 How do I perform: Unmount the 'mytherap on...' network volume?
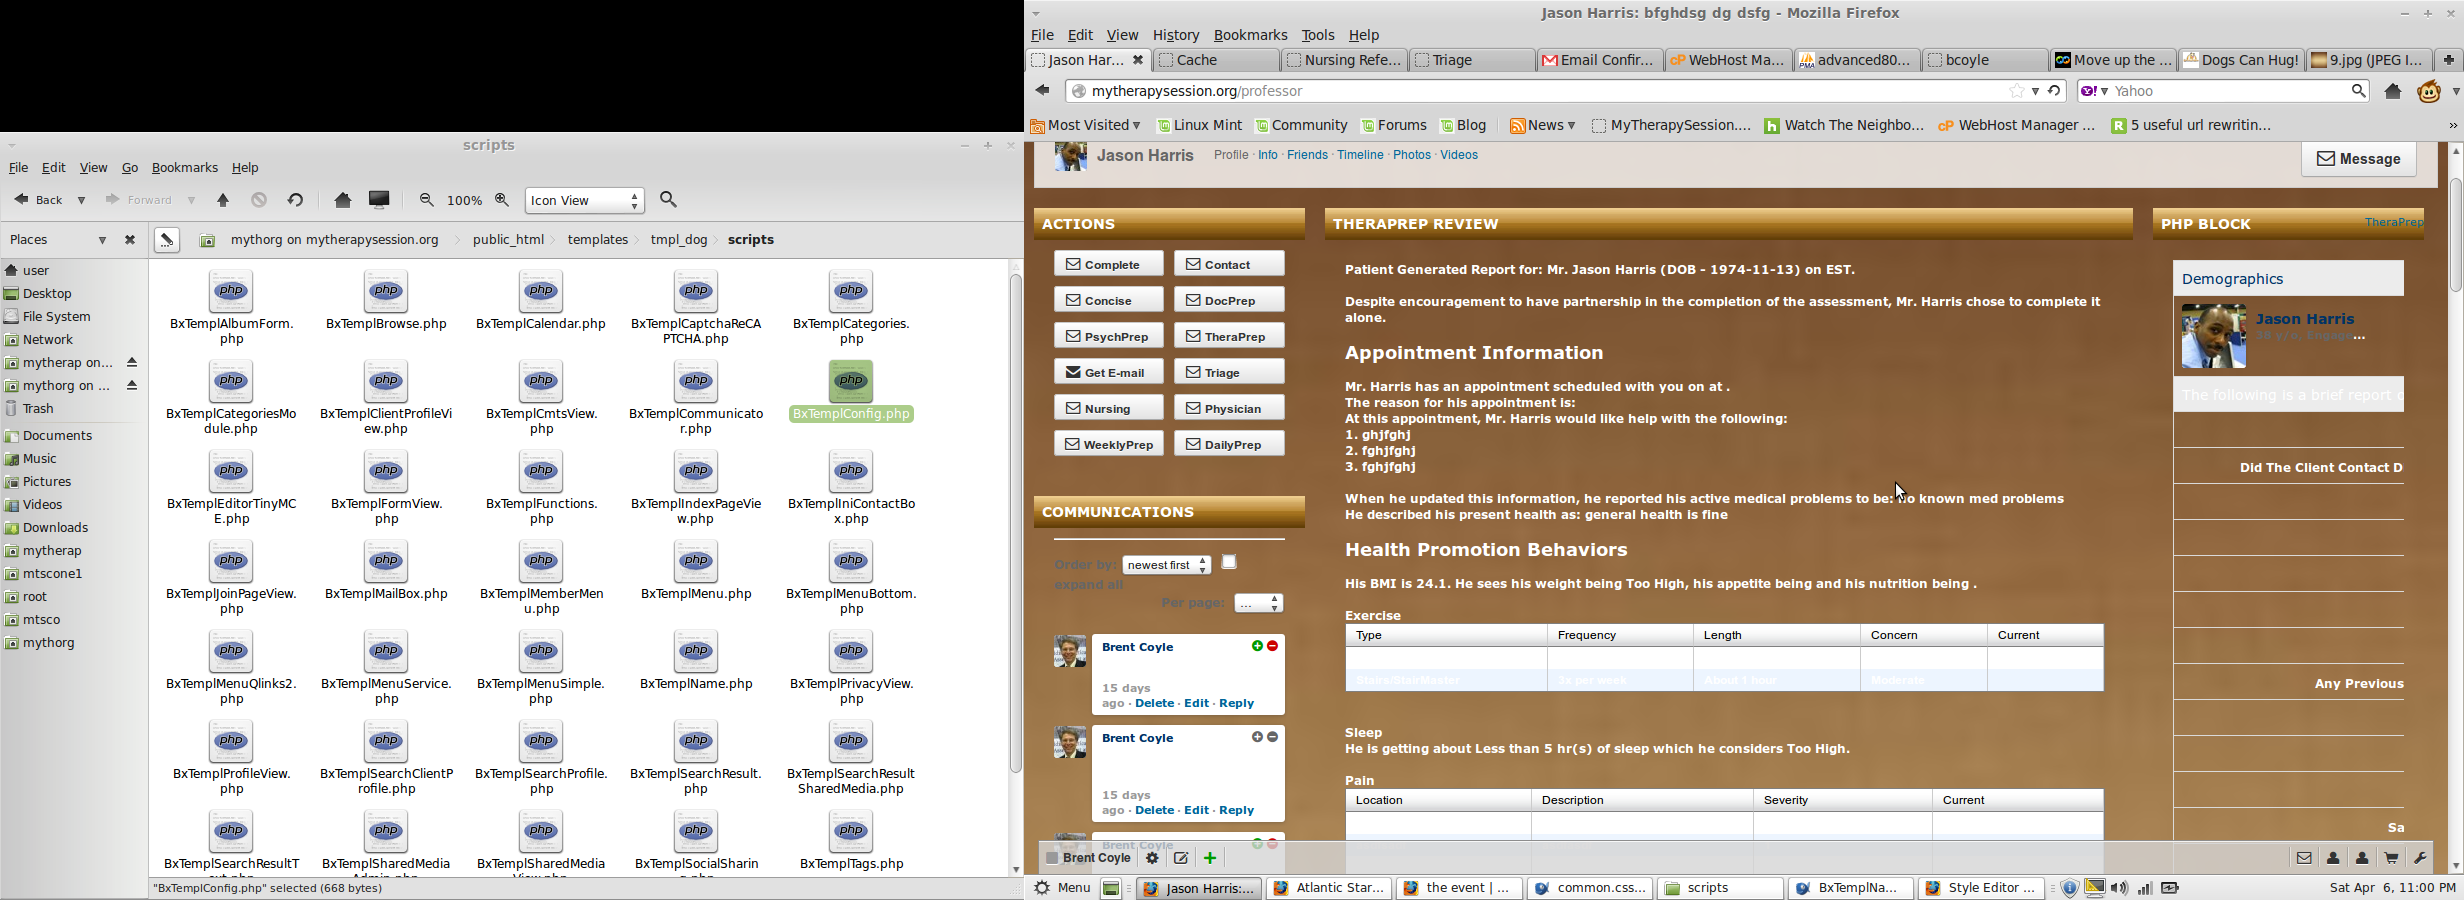tap(132, 363)
